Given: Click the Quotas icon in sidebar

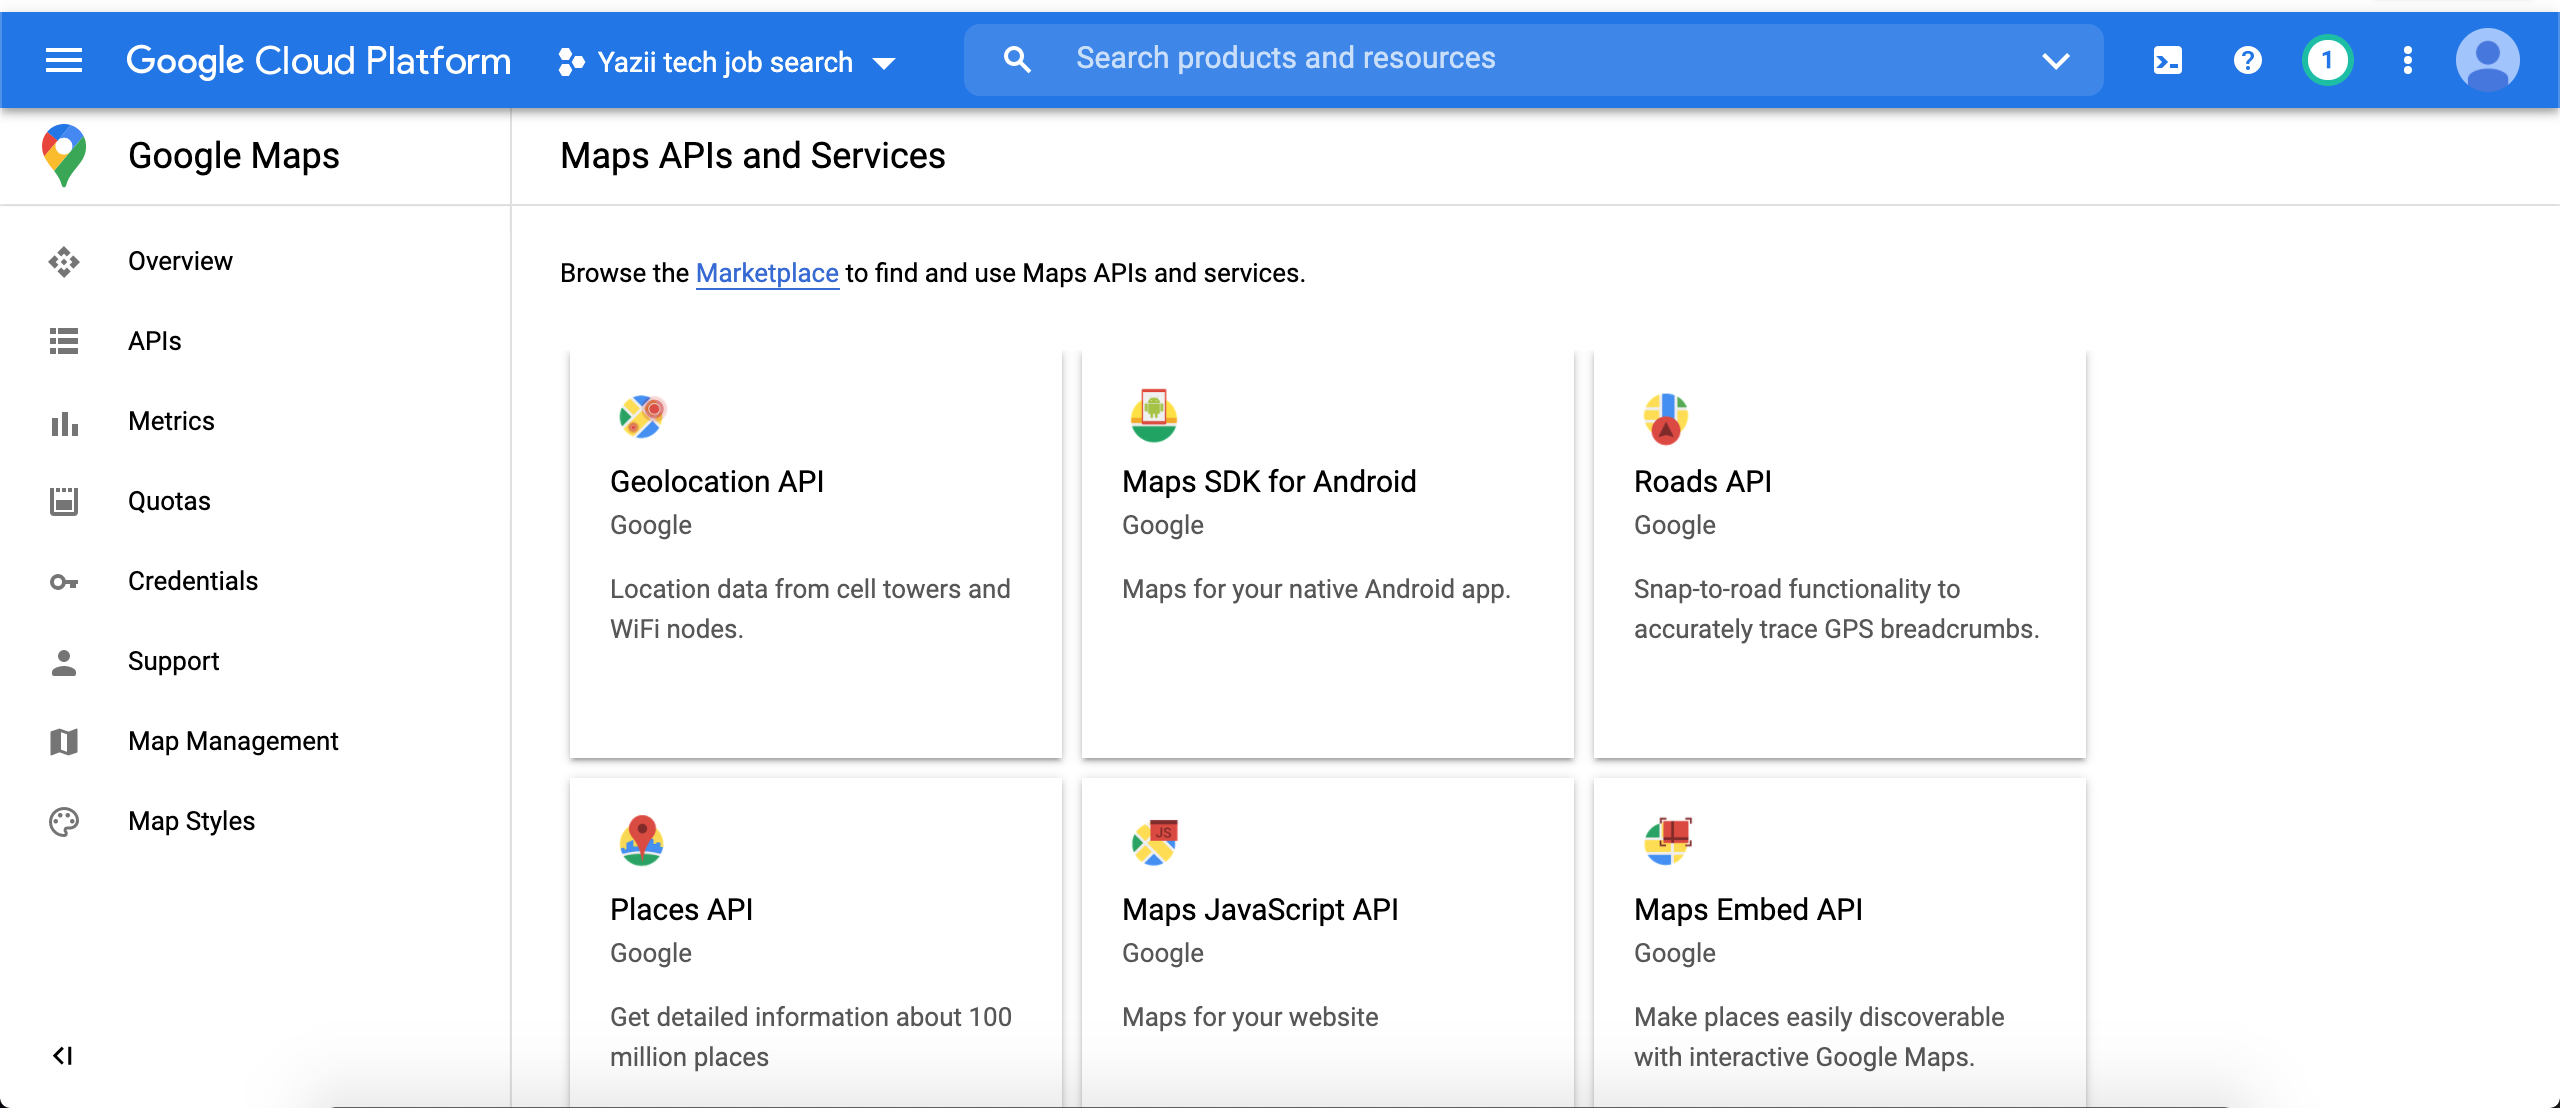Looking at the screenshot, I should click(64, 501).
